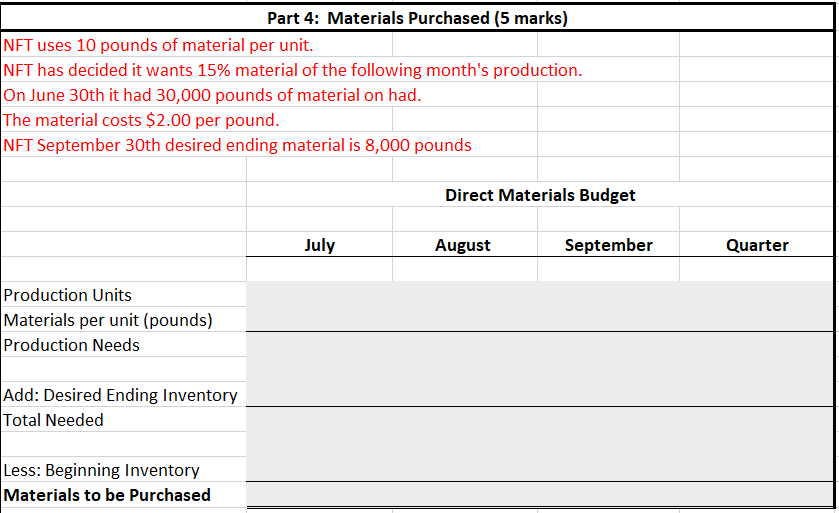Select the 'Materials per unit (pounds)' label

click(108, 320)
